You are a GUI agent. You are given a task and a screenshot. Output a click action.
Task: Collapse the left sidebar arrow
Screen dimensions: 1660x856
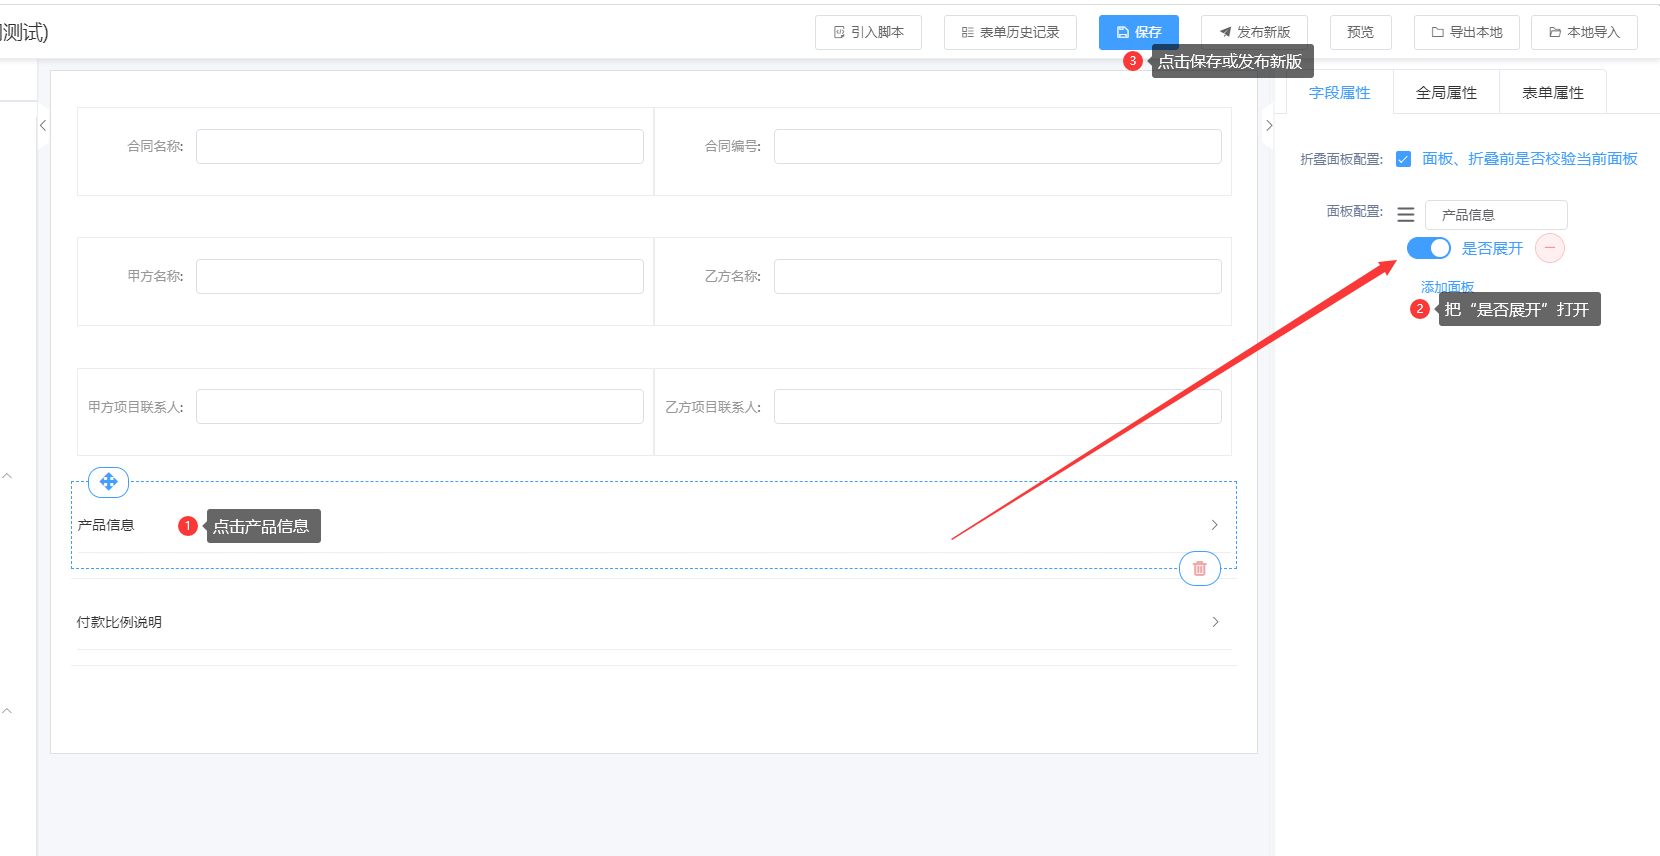click(43, 126)
